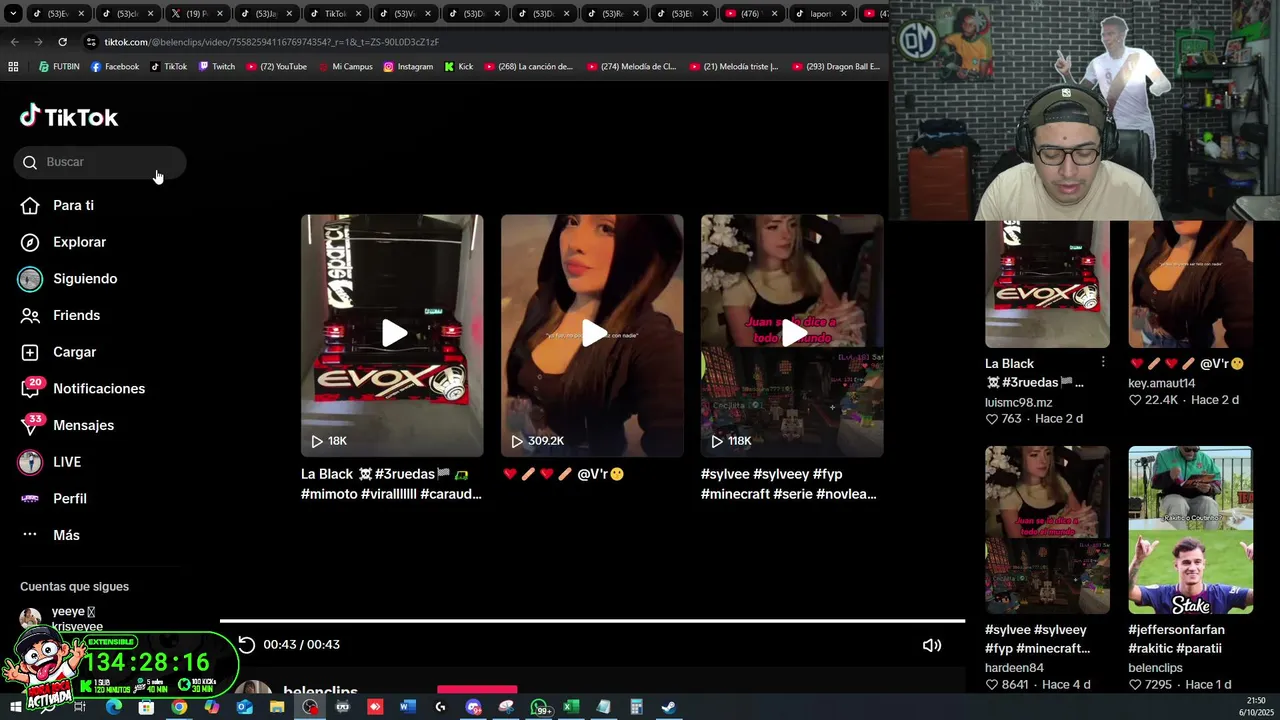Click the browser address bar
This screenshot has width=1280, height=720.
coord(480,42)
